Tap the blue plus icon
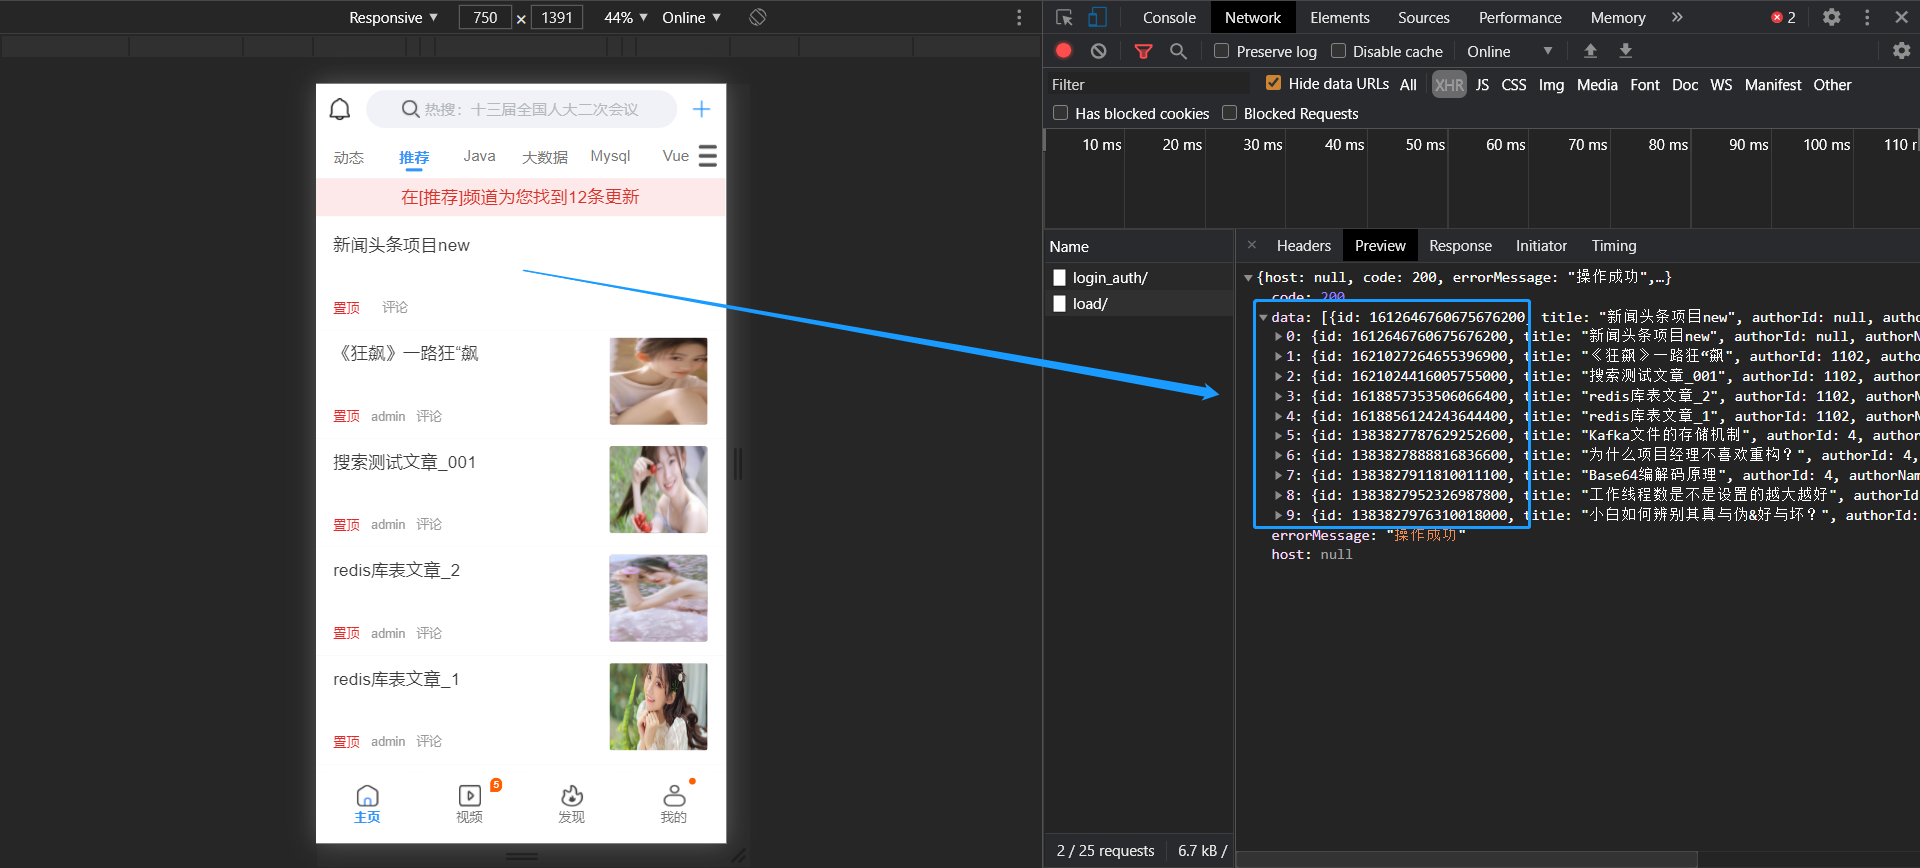The height and width of the screenshot is (868, 1920). click(701, 109)
